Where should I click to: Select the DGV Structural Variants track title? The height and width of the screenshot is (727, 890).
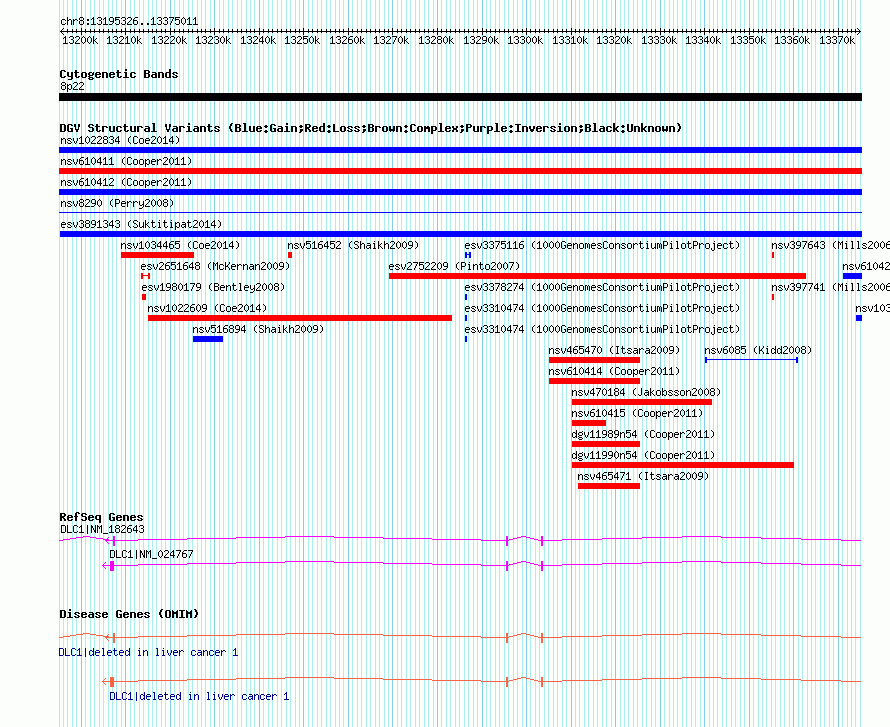coord(371,128)
